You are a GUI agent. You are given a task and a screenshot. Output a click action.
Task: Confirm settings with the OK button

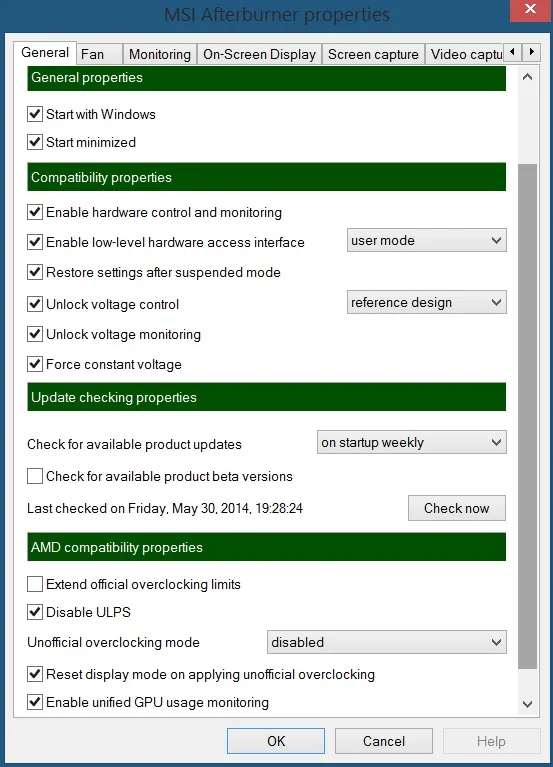pyautogui.click(x=276, y=741)
